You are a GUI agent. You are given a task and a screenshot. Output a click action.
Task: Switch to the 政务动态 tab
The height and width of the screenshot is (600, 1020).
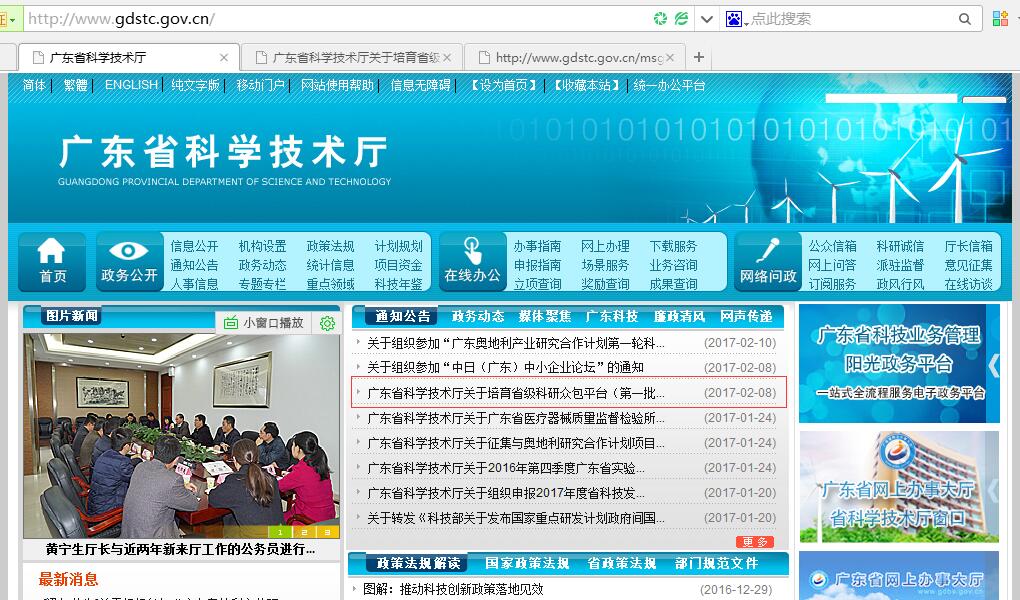coord(478,316)
